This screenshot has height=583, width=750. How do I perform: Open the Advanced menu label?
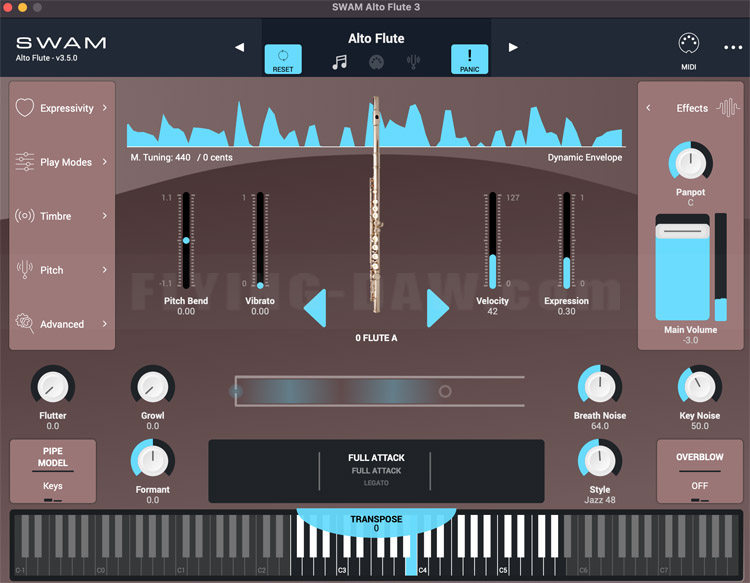coord(62,324)
